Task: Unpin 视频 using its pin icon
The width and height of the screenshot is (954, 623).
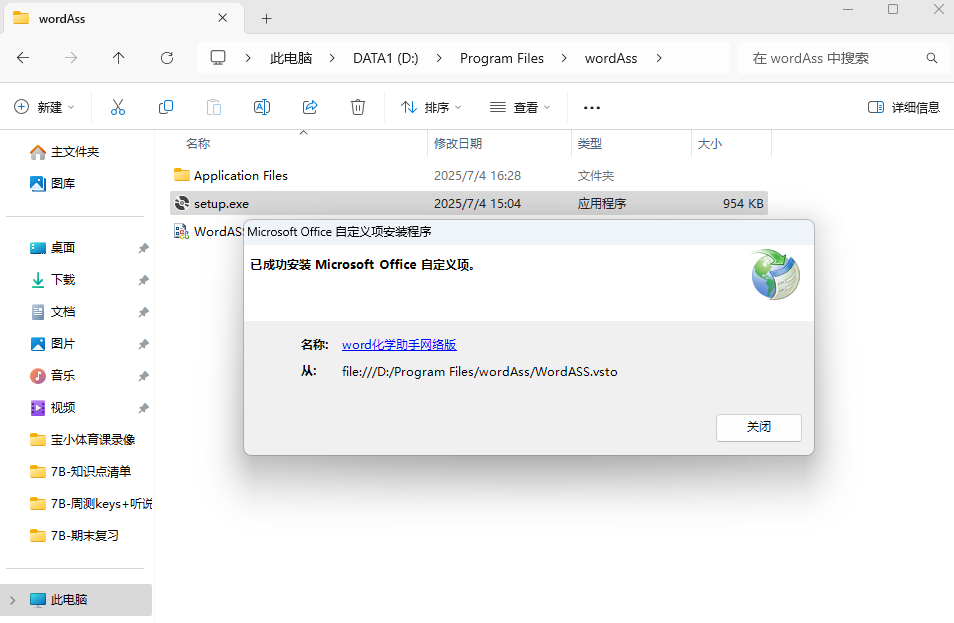Action: pos(143,408)
